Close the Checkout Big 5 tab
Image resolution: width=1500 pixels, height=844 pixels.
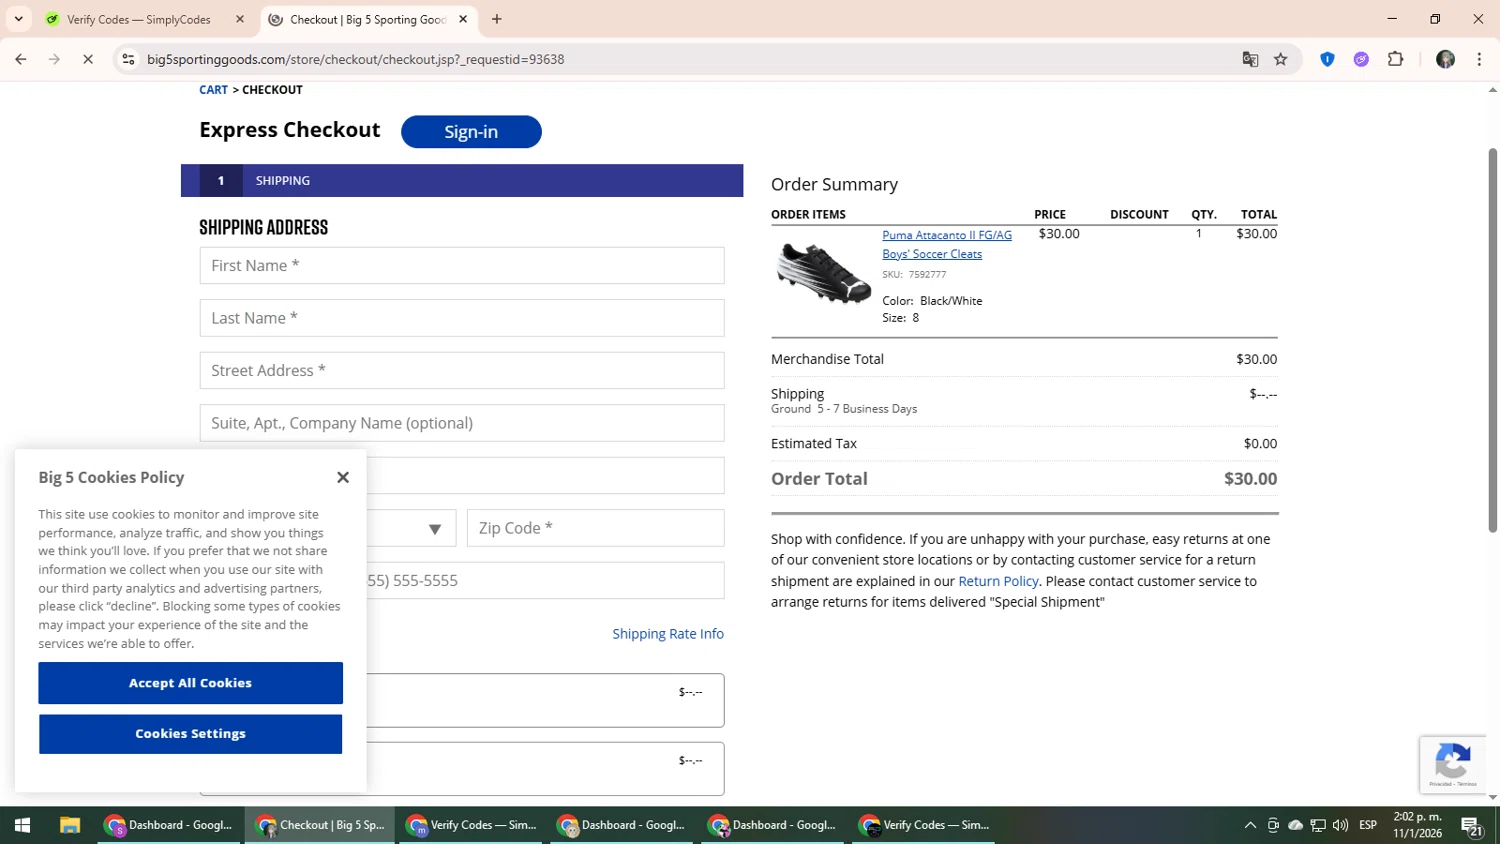tap(463, 19)
